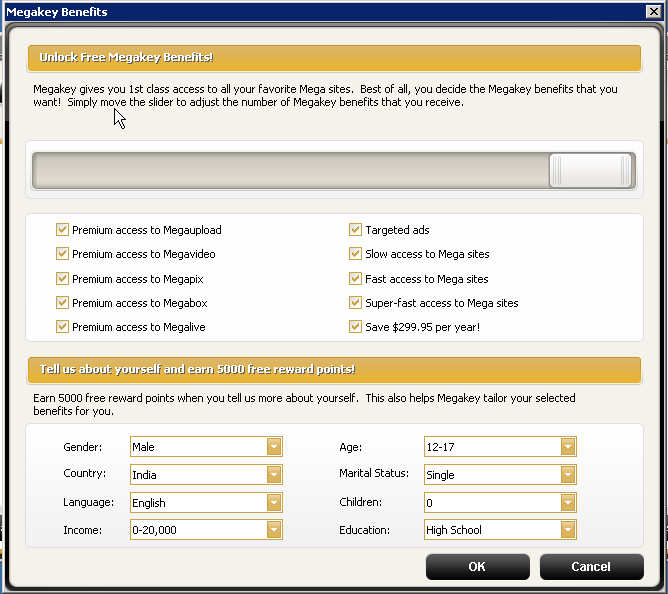Expand the Language dropdown arrow

tap(274, 502)
